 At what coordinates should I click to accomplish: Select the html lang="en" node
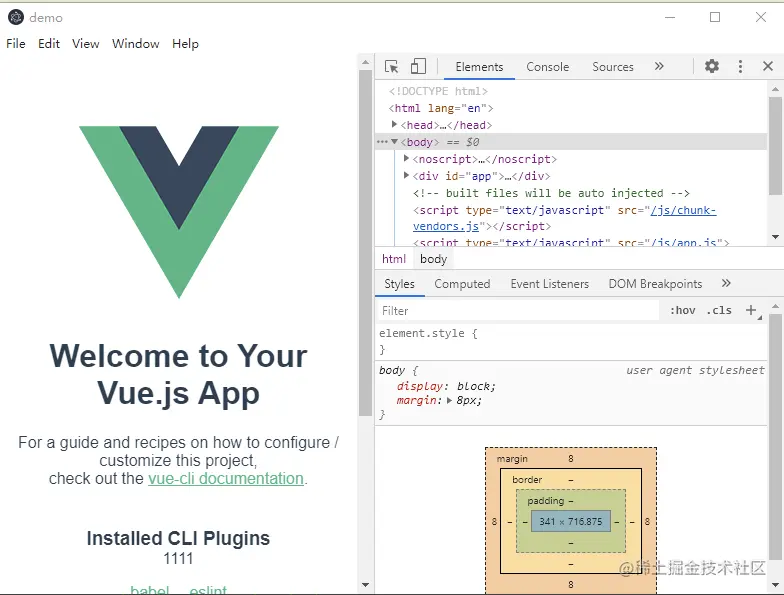coord(440,108)
